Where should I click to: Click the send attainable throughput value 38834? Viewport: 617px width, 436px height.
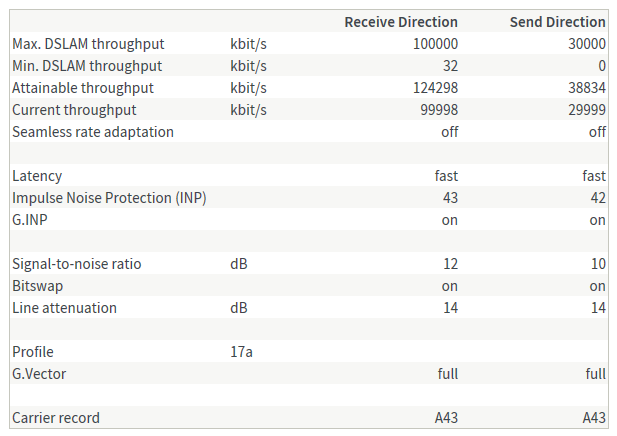[586, 88]
